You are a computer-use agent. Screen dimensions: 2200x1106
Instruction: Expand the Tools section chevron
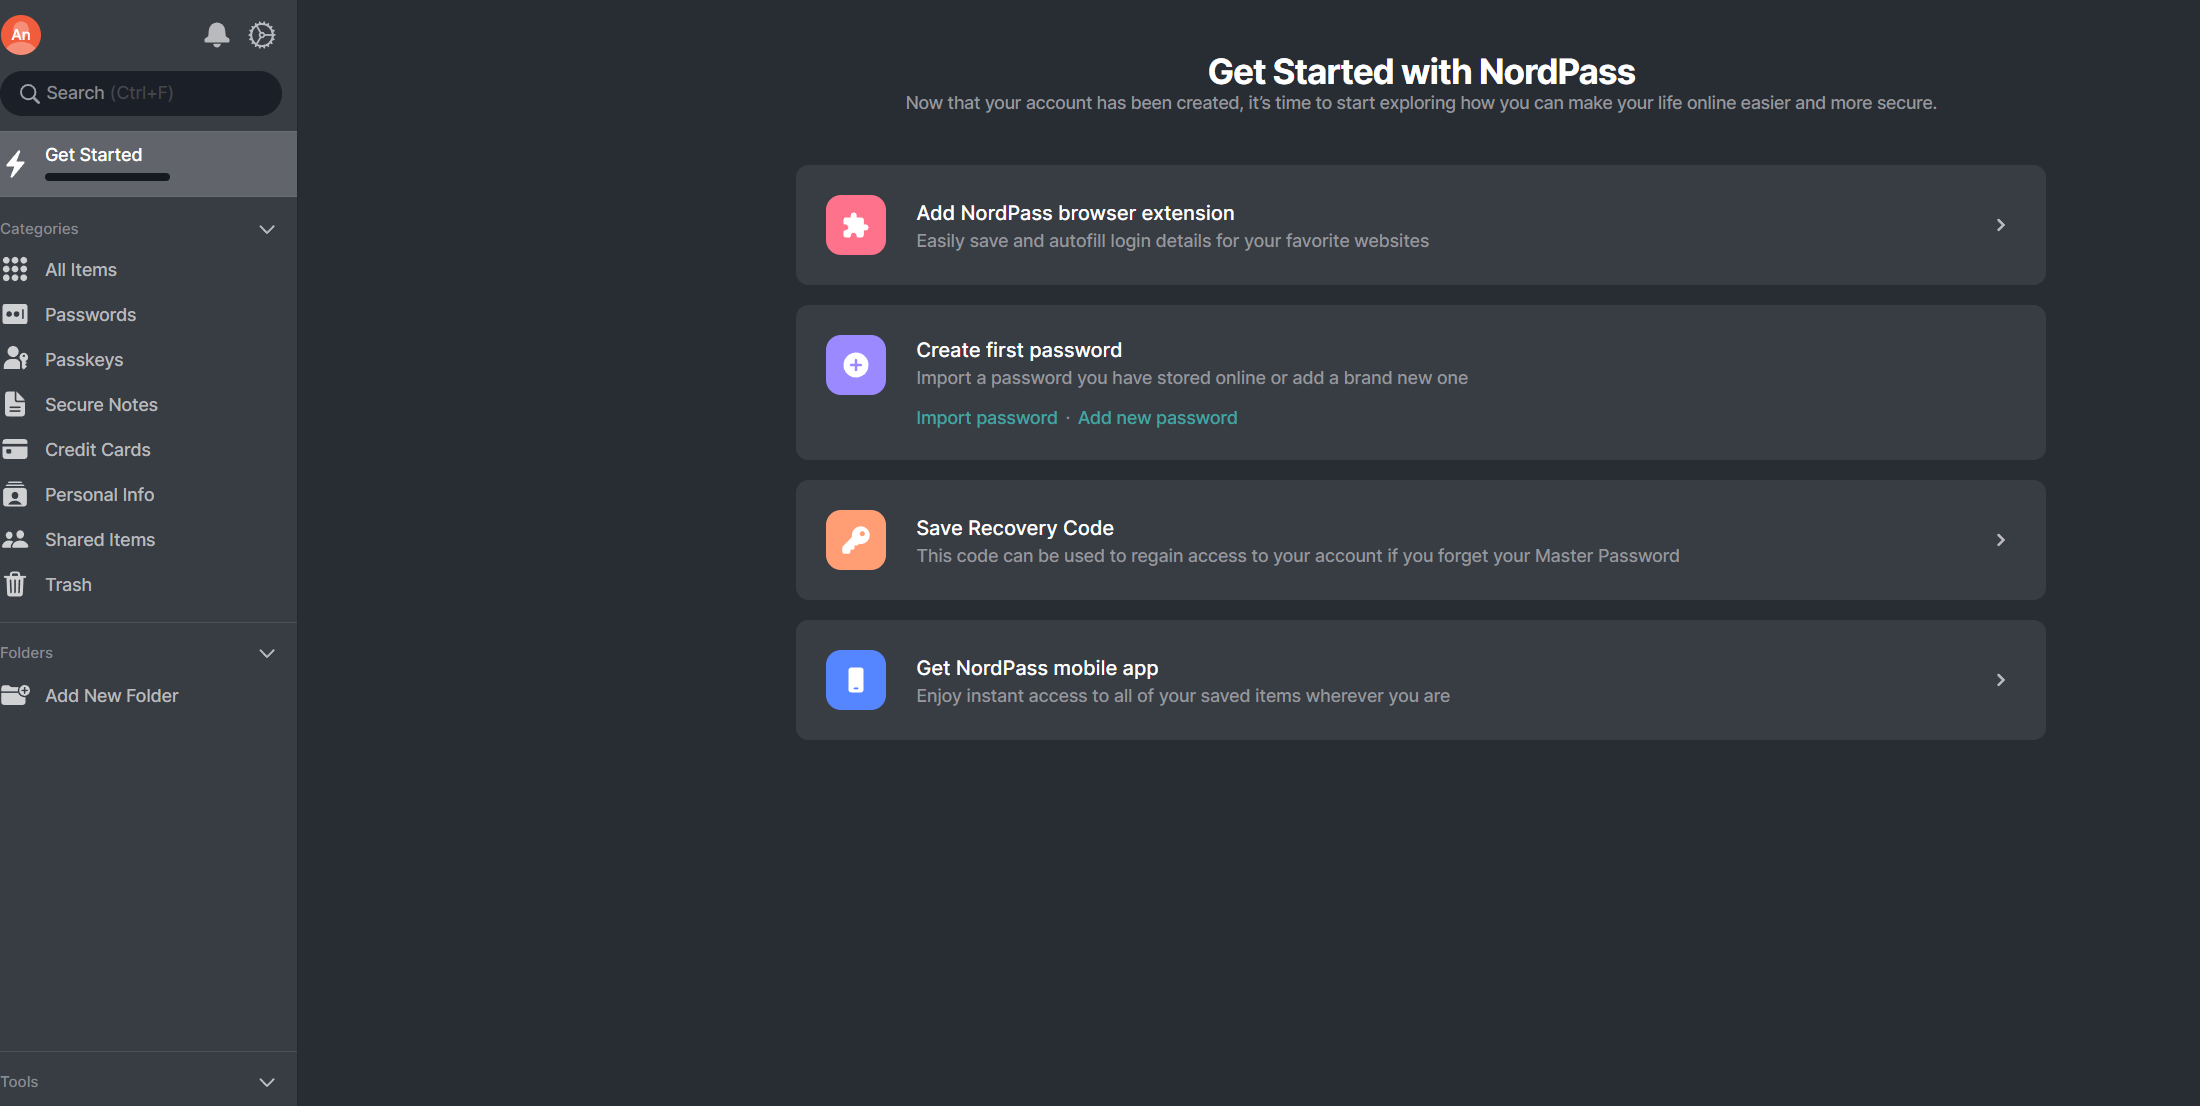pos(267,1082)
